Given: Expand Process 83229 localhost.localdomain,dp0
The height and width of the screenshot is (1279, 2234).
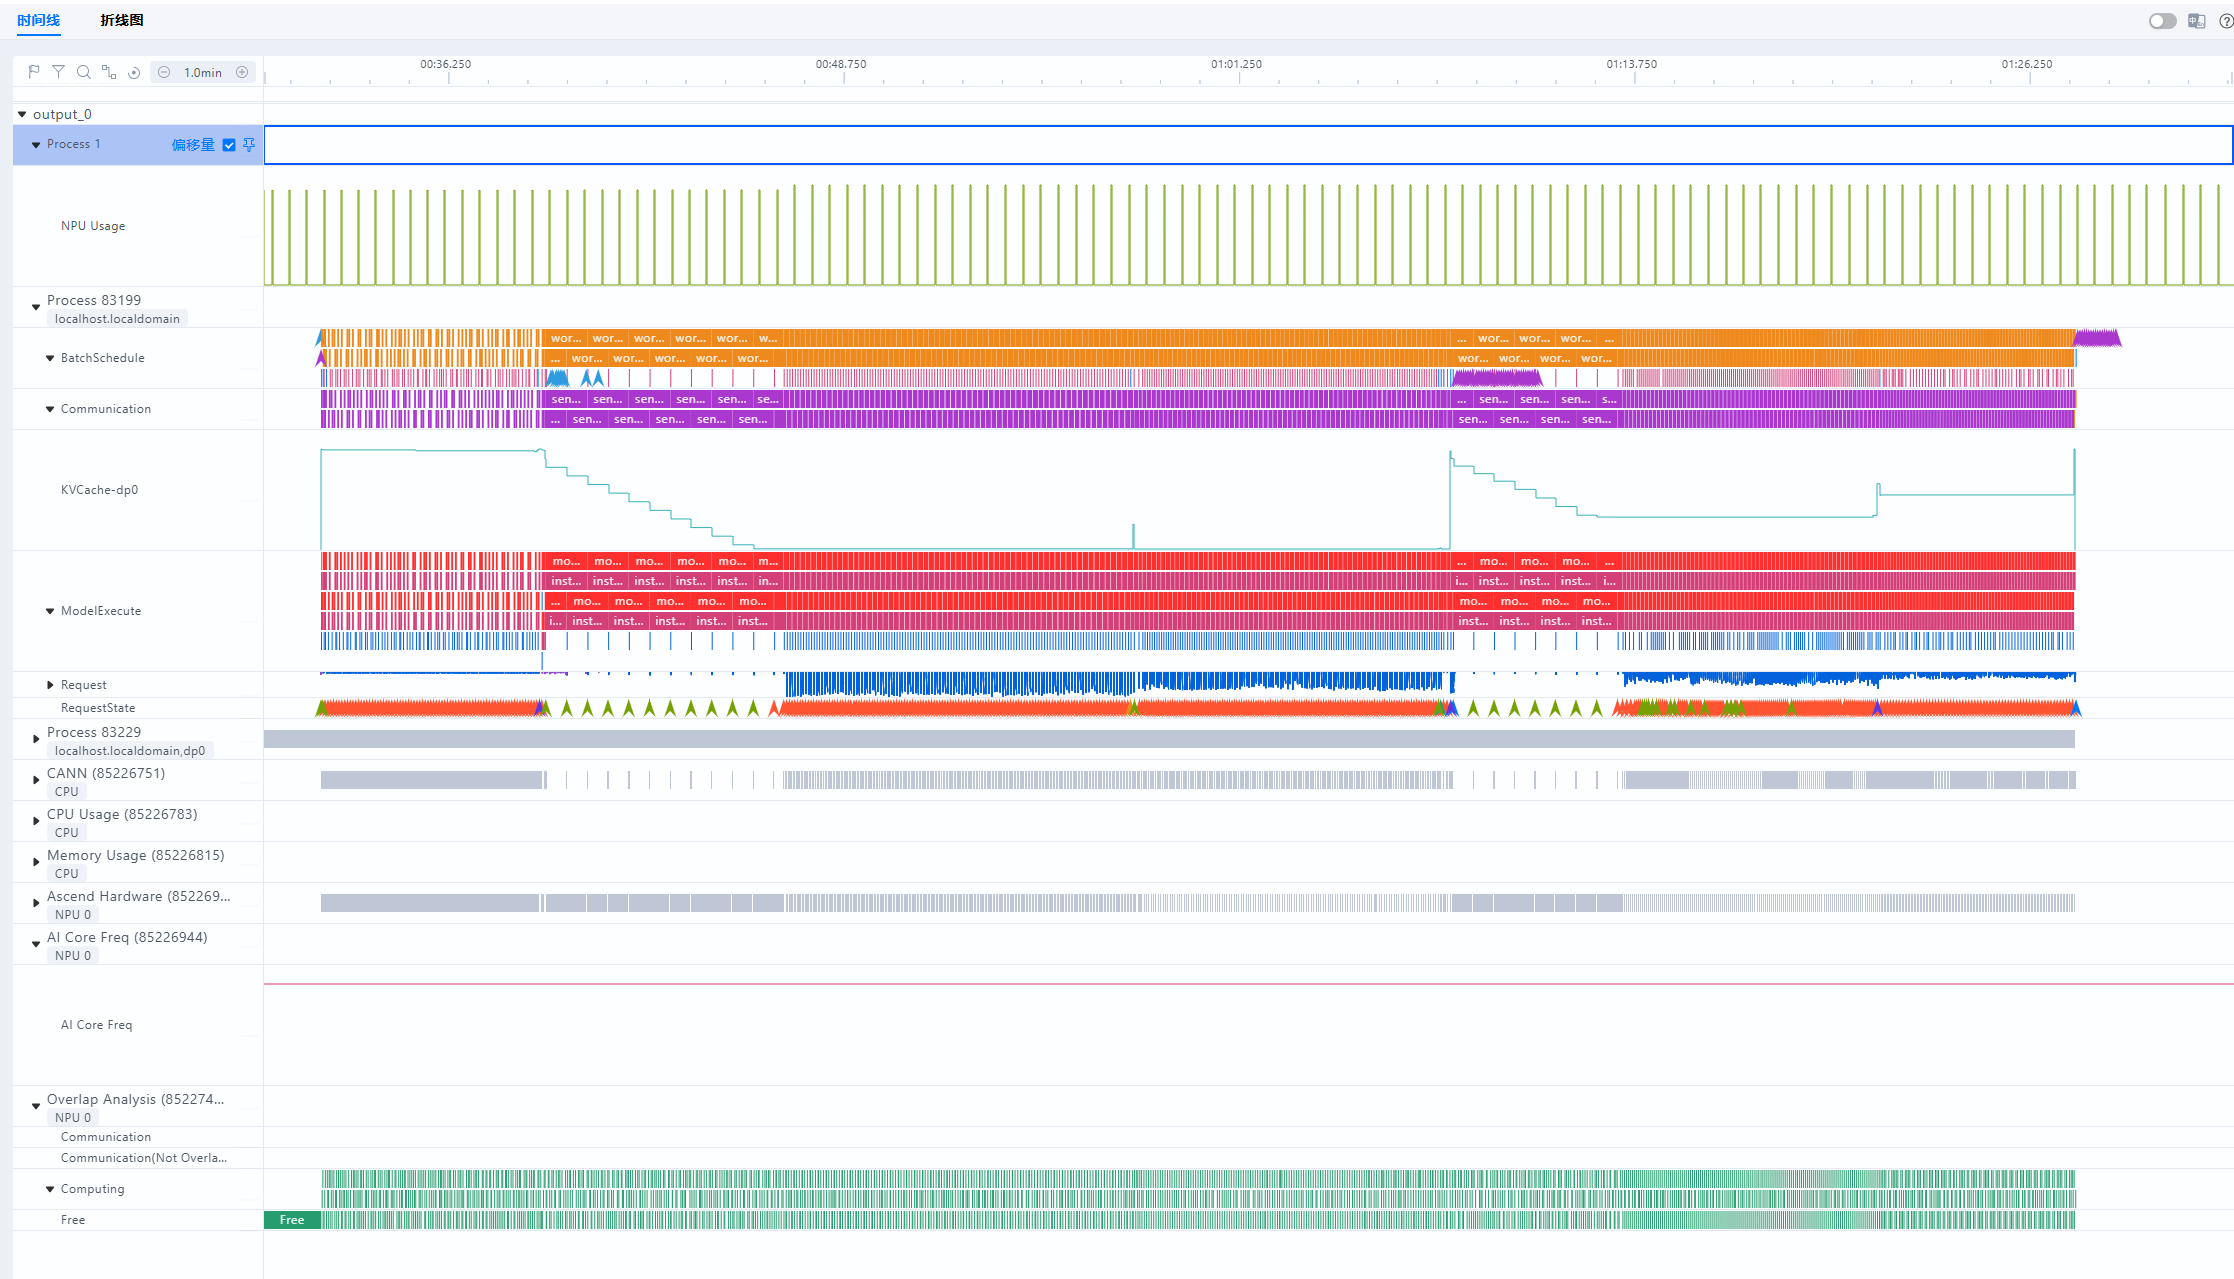Looking at the screenshot, I should tap(36, 740).
